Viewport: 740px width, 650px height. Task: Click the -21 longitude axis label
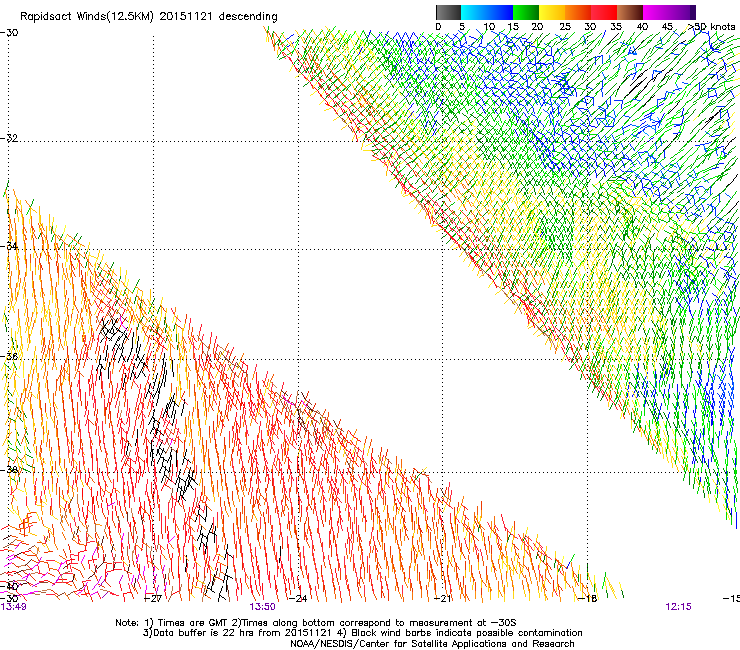443,599
